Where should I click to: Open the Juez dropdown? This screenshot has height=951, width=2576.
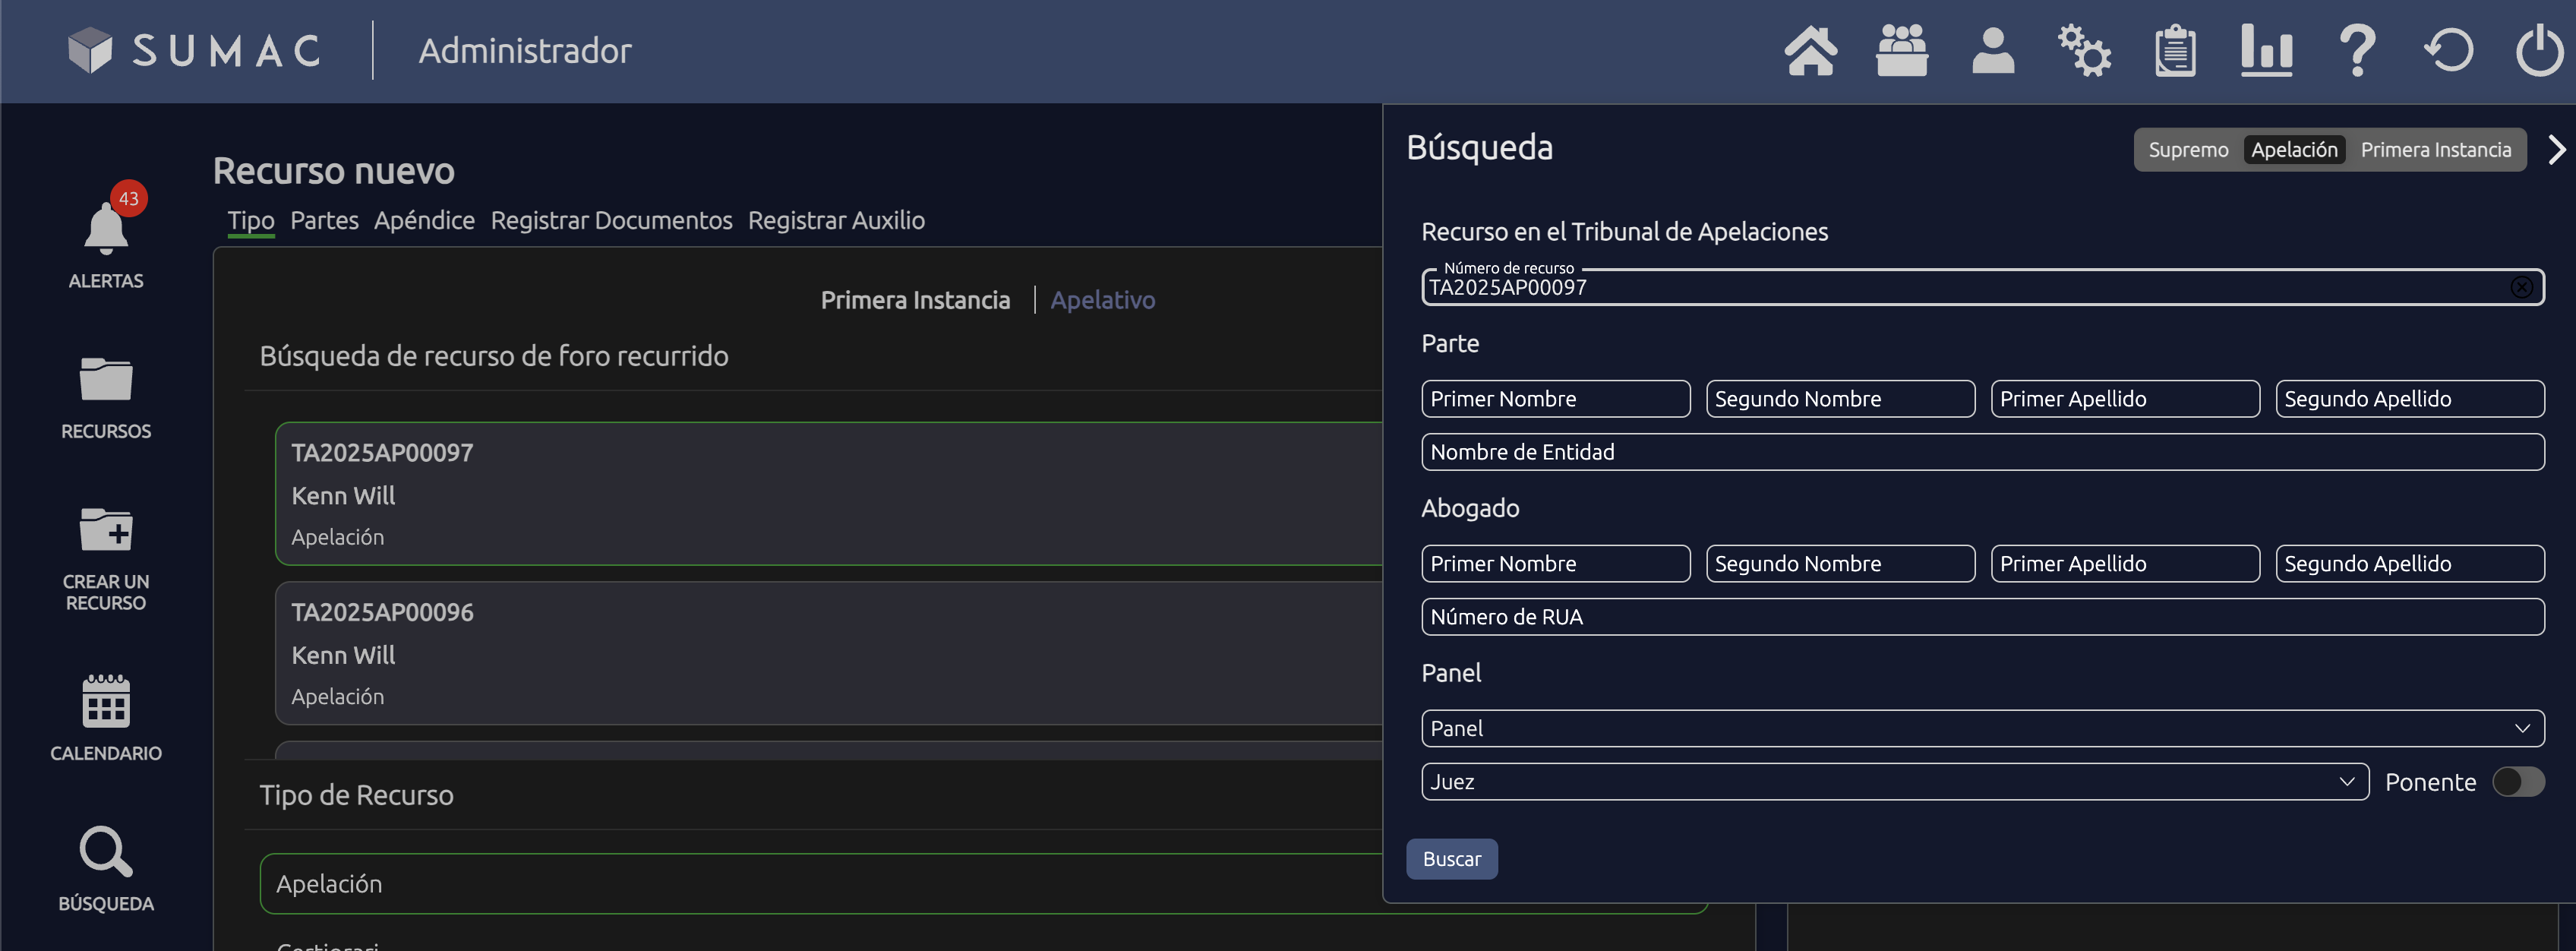(1894, 782)
